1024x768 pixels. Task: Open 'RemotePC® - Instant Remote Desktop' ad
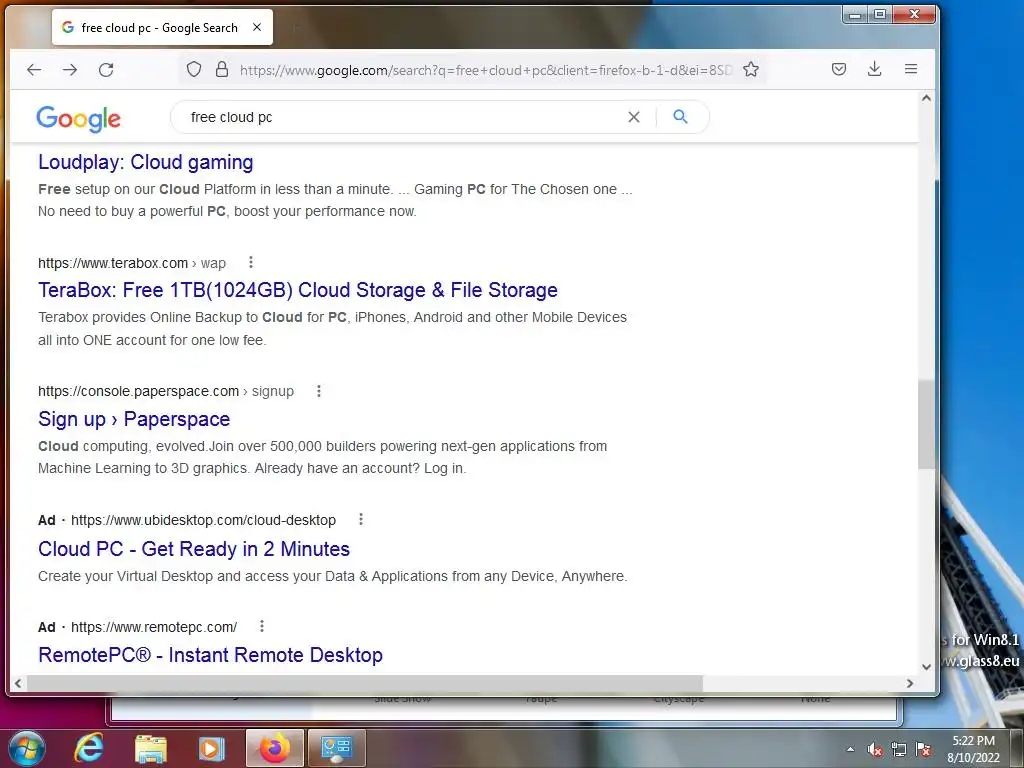point(210,655)
